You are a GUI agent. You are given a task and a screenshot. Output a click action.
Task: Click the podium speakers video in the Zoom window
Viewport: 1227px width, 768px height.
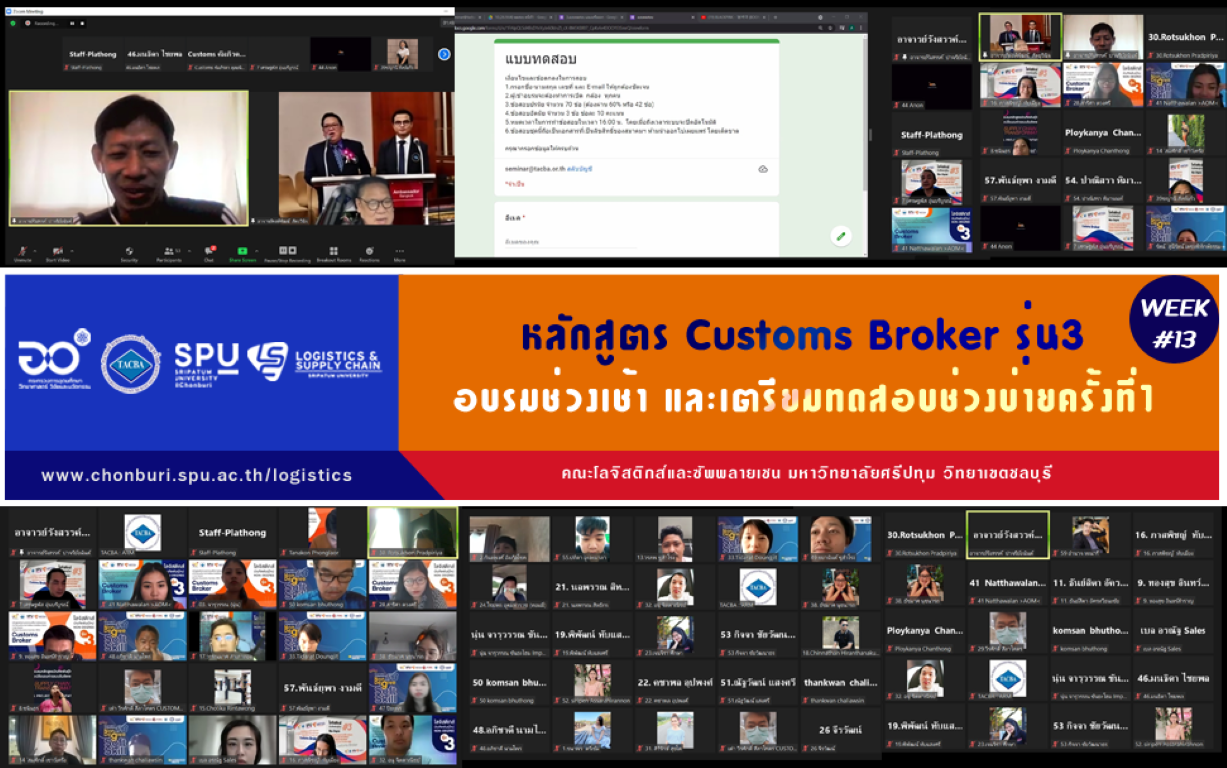[366, 157]
